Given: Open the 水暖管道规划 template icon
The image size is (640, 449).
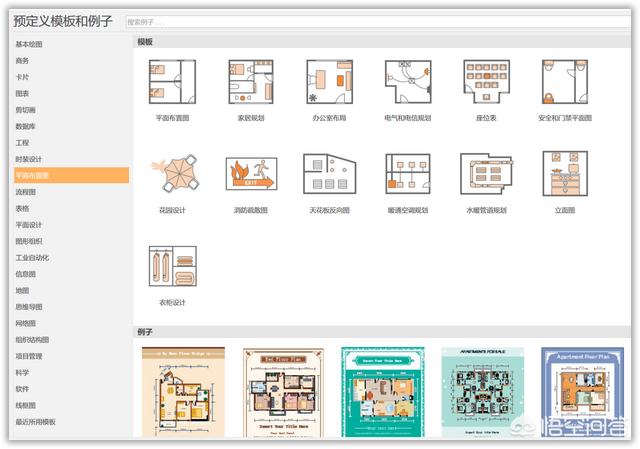Looking at the screenshot, I should [x=486, y=175].
